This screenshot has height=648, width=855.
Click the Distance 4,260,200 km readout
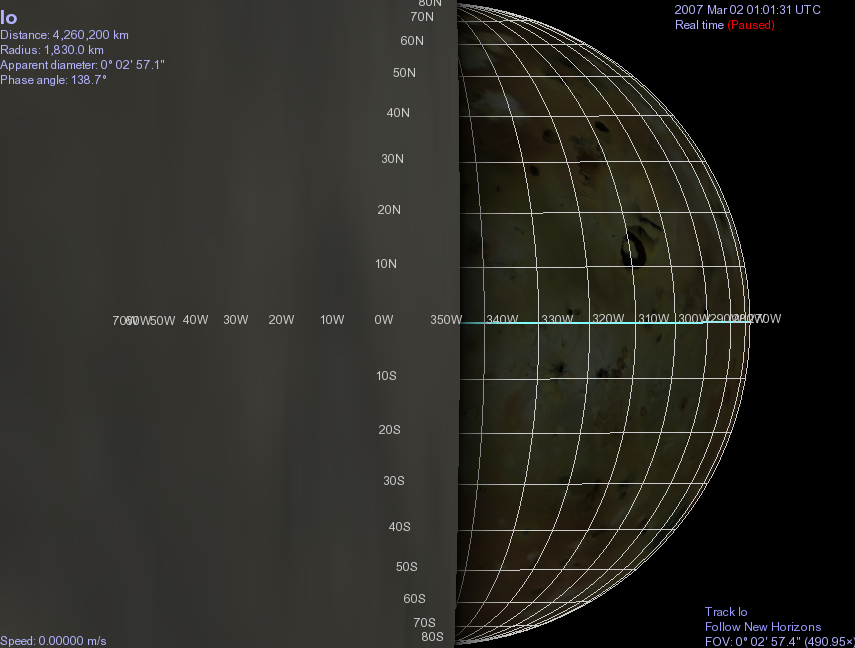pyautogui.click(x=64, y=35)
